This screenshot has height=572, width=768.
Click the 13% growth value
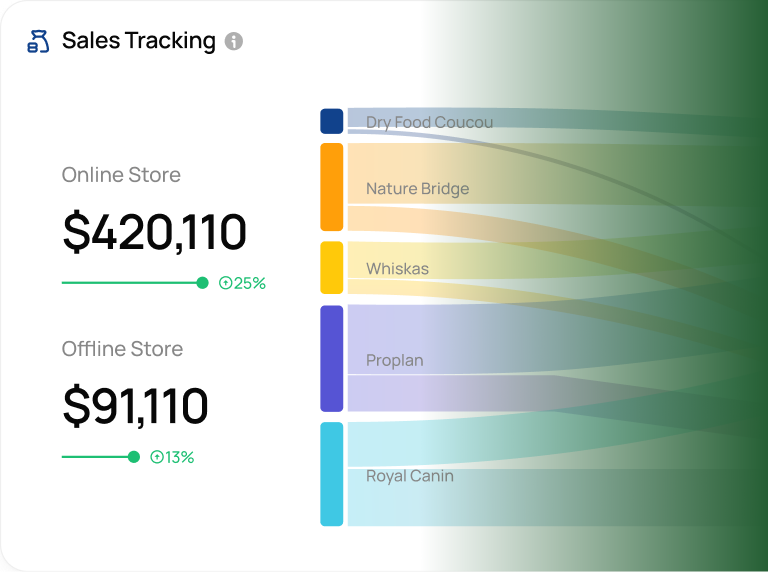[180, 457]
